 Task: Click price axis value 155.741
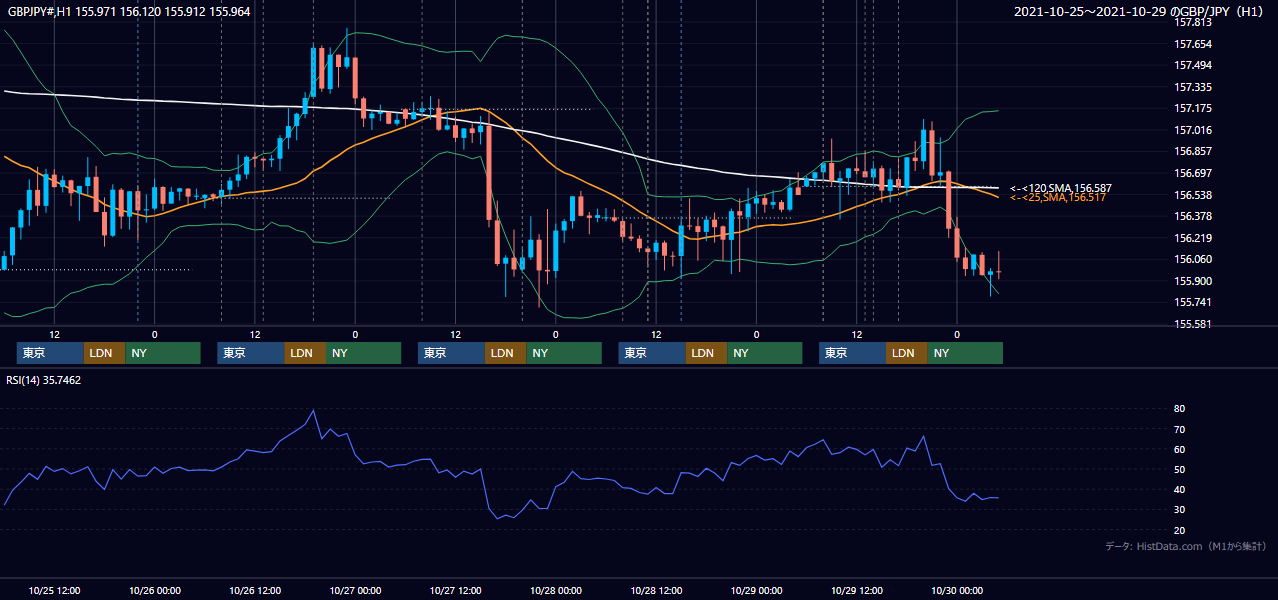tap(1193, 302)
